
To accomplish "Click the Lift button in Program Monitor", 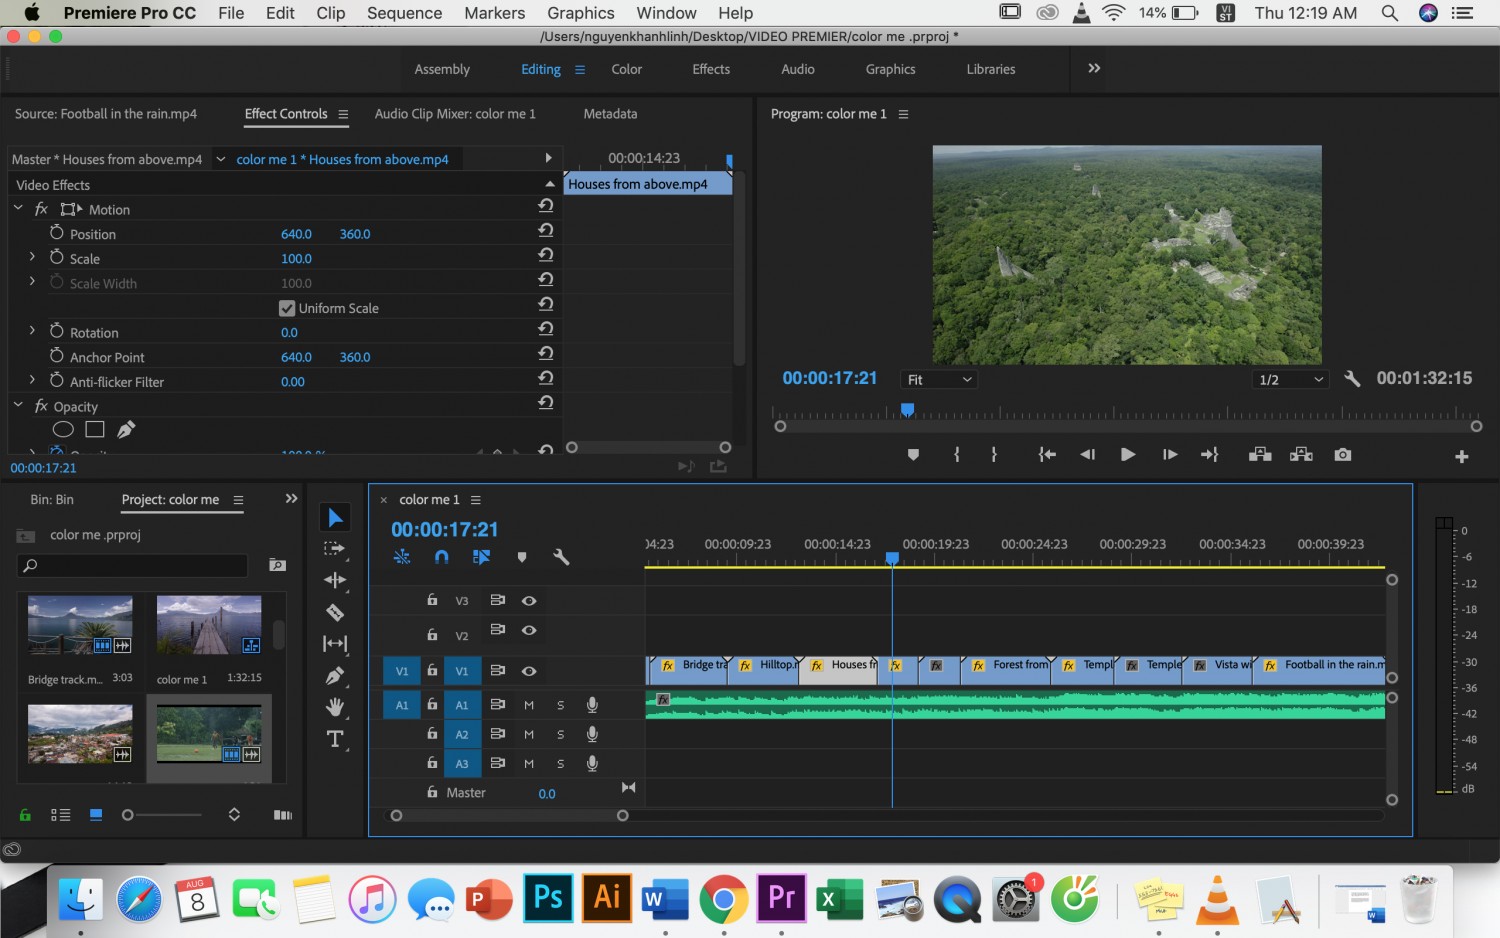I will [1260, 455].
